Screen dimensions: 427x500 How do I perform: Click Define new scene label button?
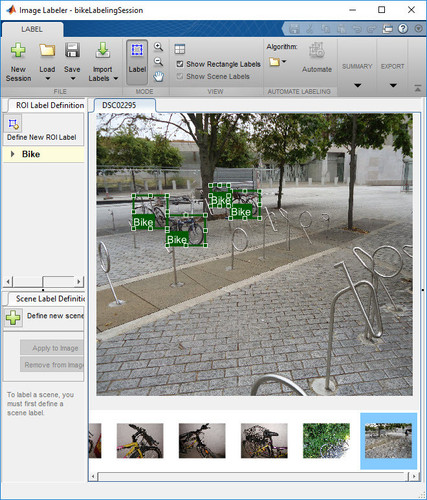click(13, 317)
